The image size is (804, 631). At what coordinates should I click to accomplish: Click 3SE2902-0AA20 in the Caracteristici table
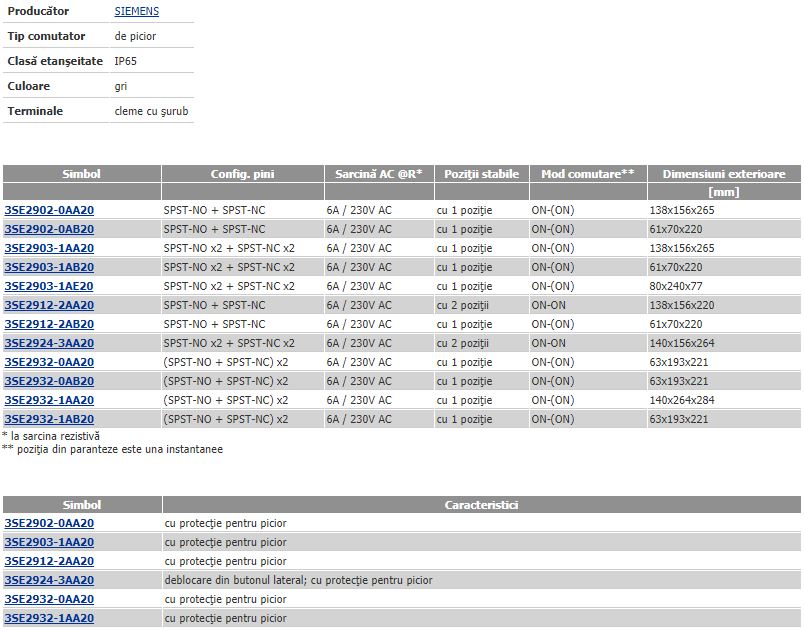(49, 523)
